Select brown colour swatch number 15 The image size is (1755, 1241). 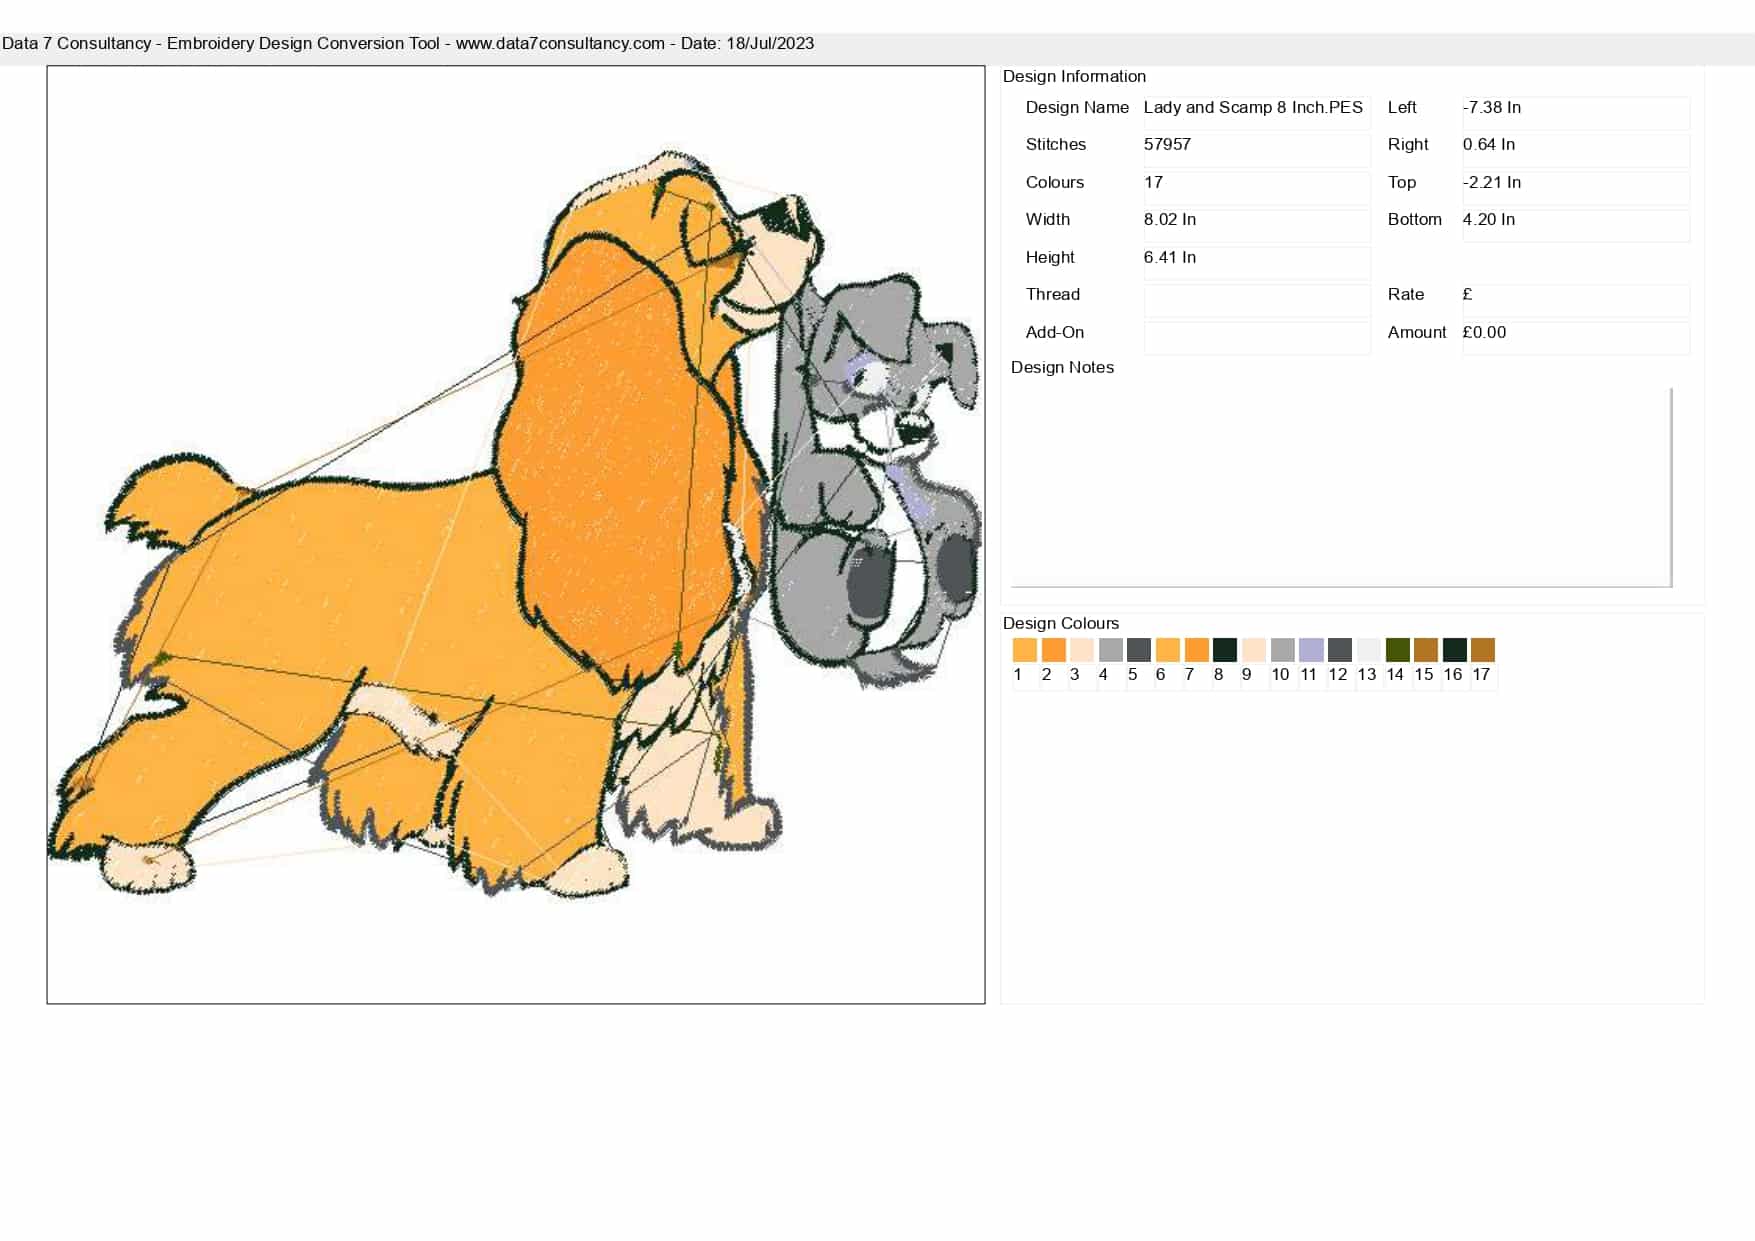tap(1425, 650)
